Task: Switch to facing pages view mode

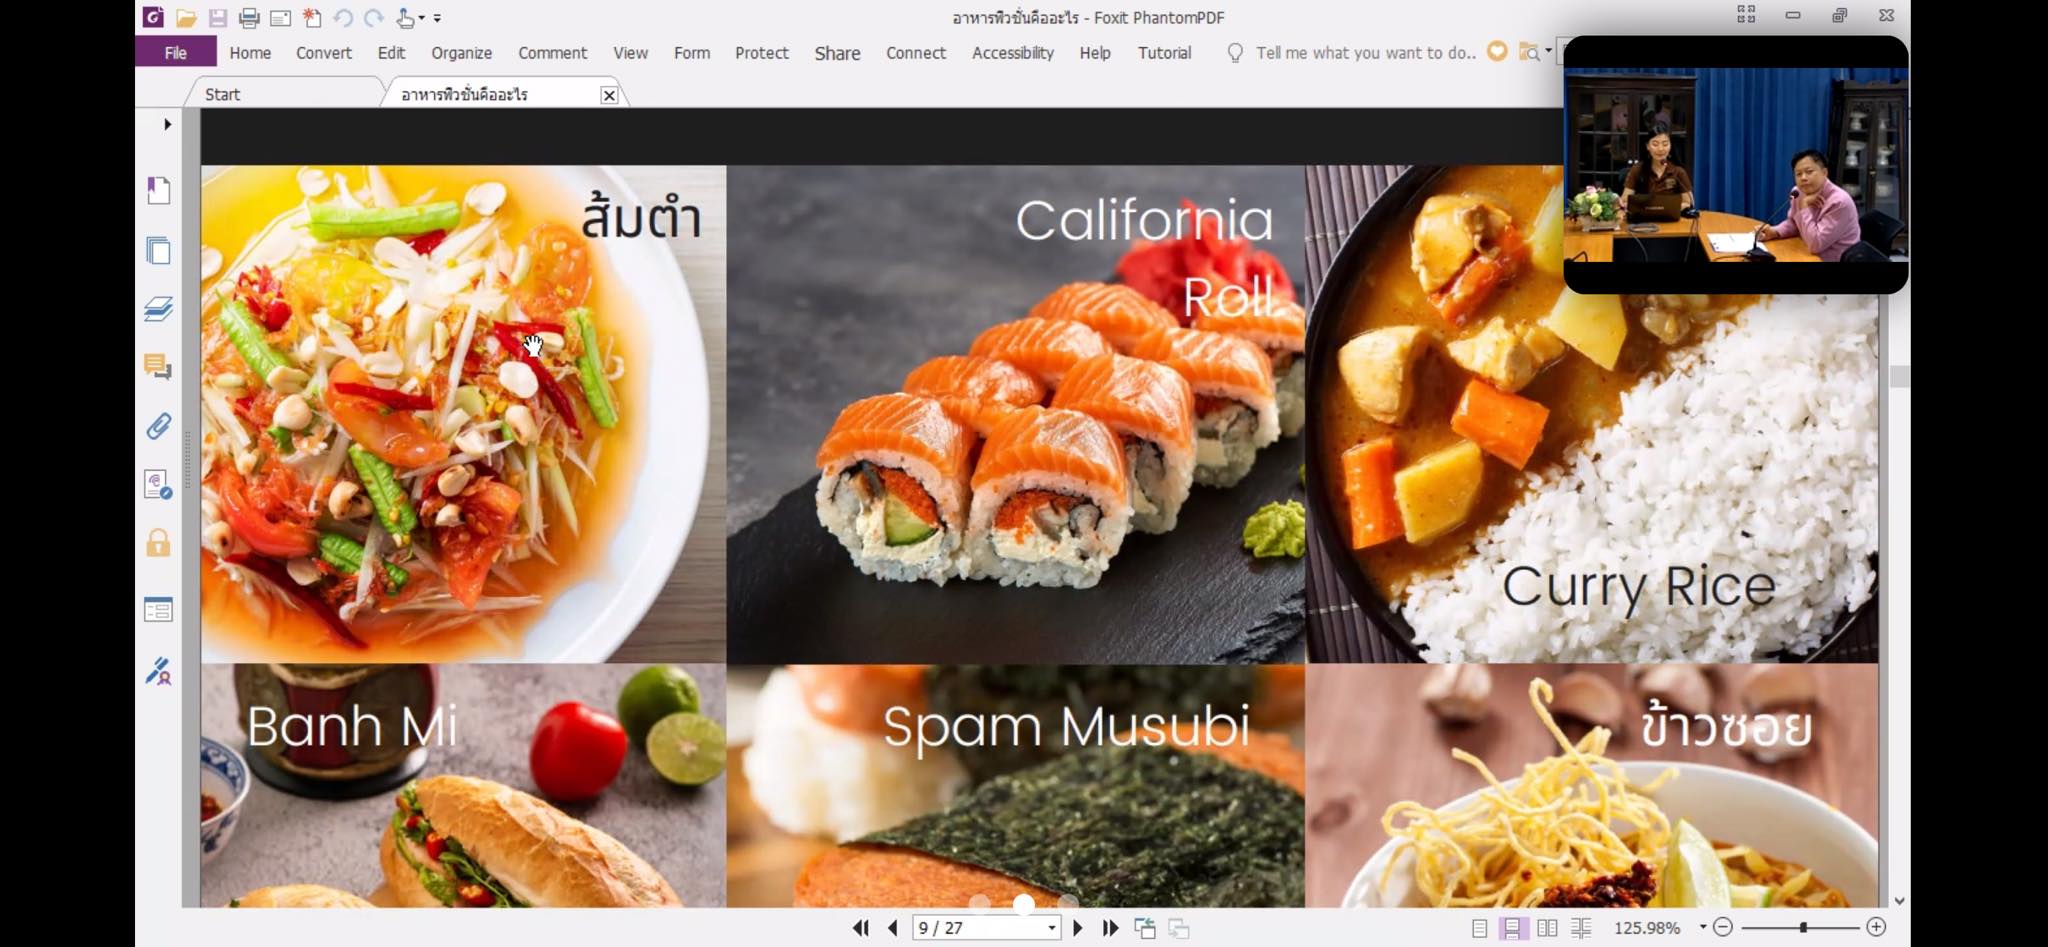Action: pos(1547,928)
